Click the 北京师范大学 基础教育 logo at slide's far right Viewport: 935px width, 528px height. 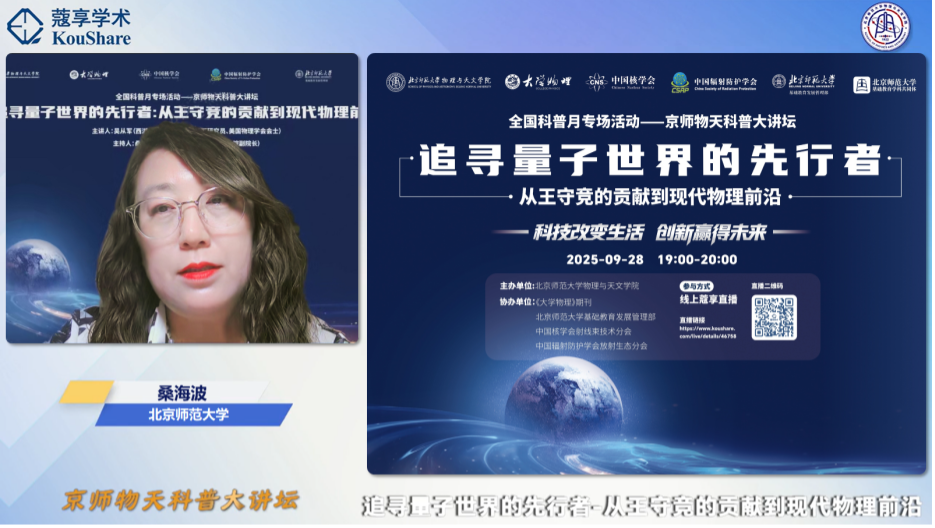coord(880,84)
